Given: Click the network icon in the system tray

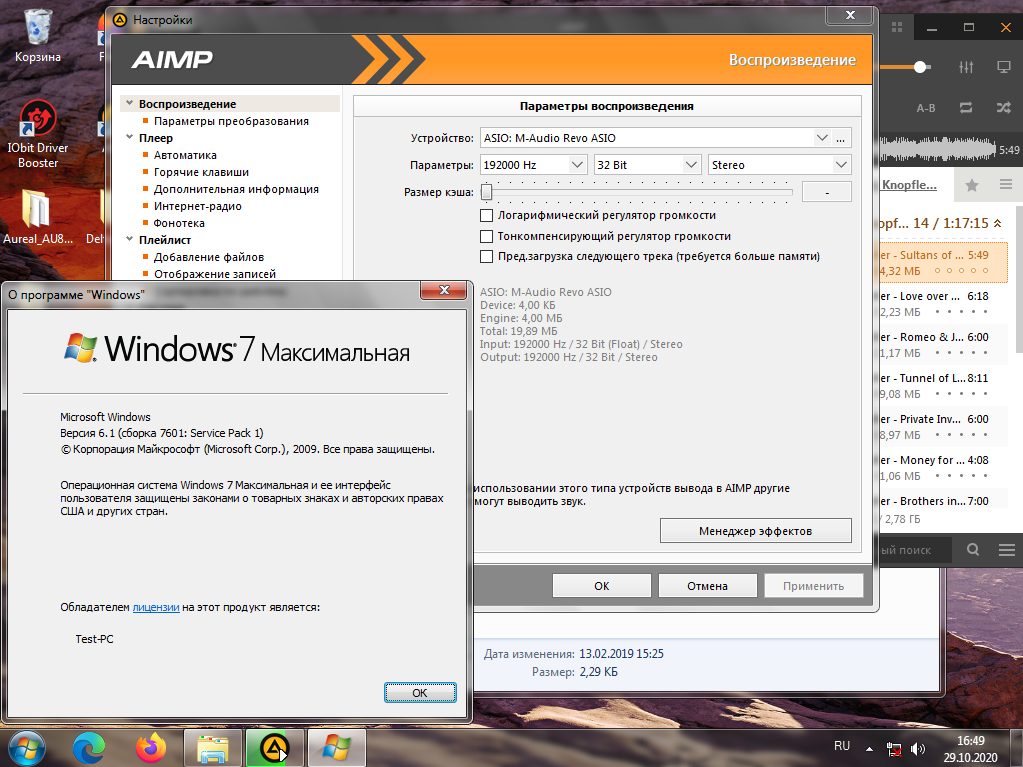Looking at the screenshot, I should click(x=894, y=749).
